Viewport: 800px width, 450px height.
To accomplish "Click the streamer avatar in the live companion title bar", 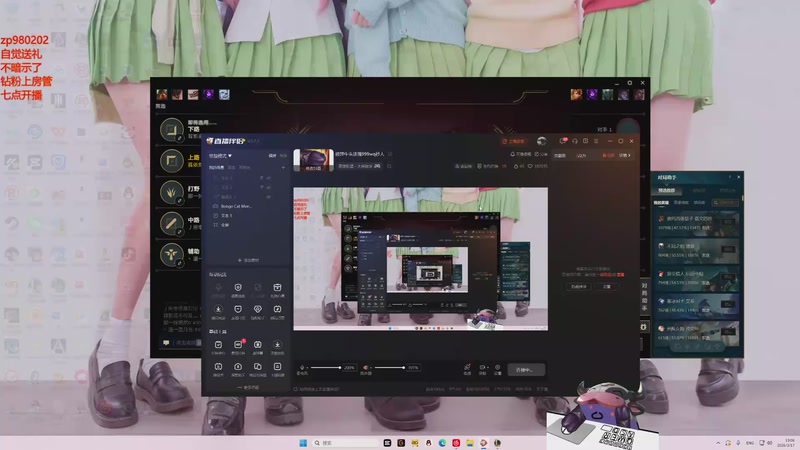I will [x=541, y=141].
